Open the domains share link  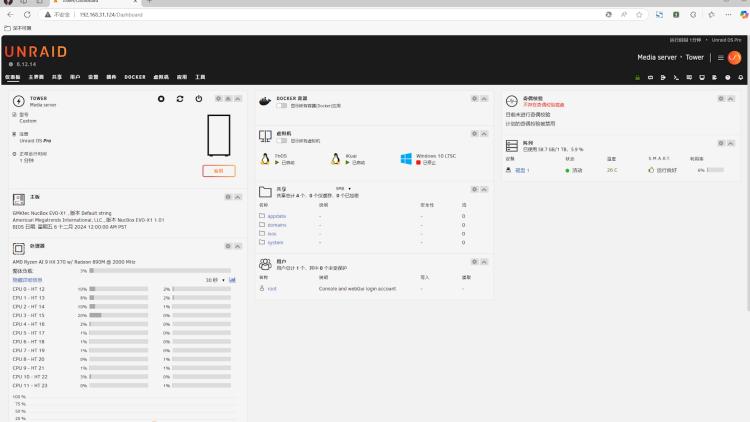click(x=277, y=225)
